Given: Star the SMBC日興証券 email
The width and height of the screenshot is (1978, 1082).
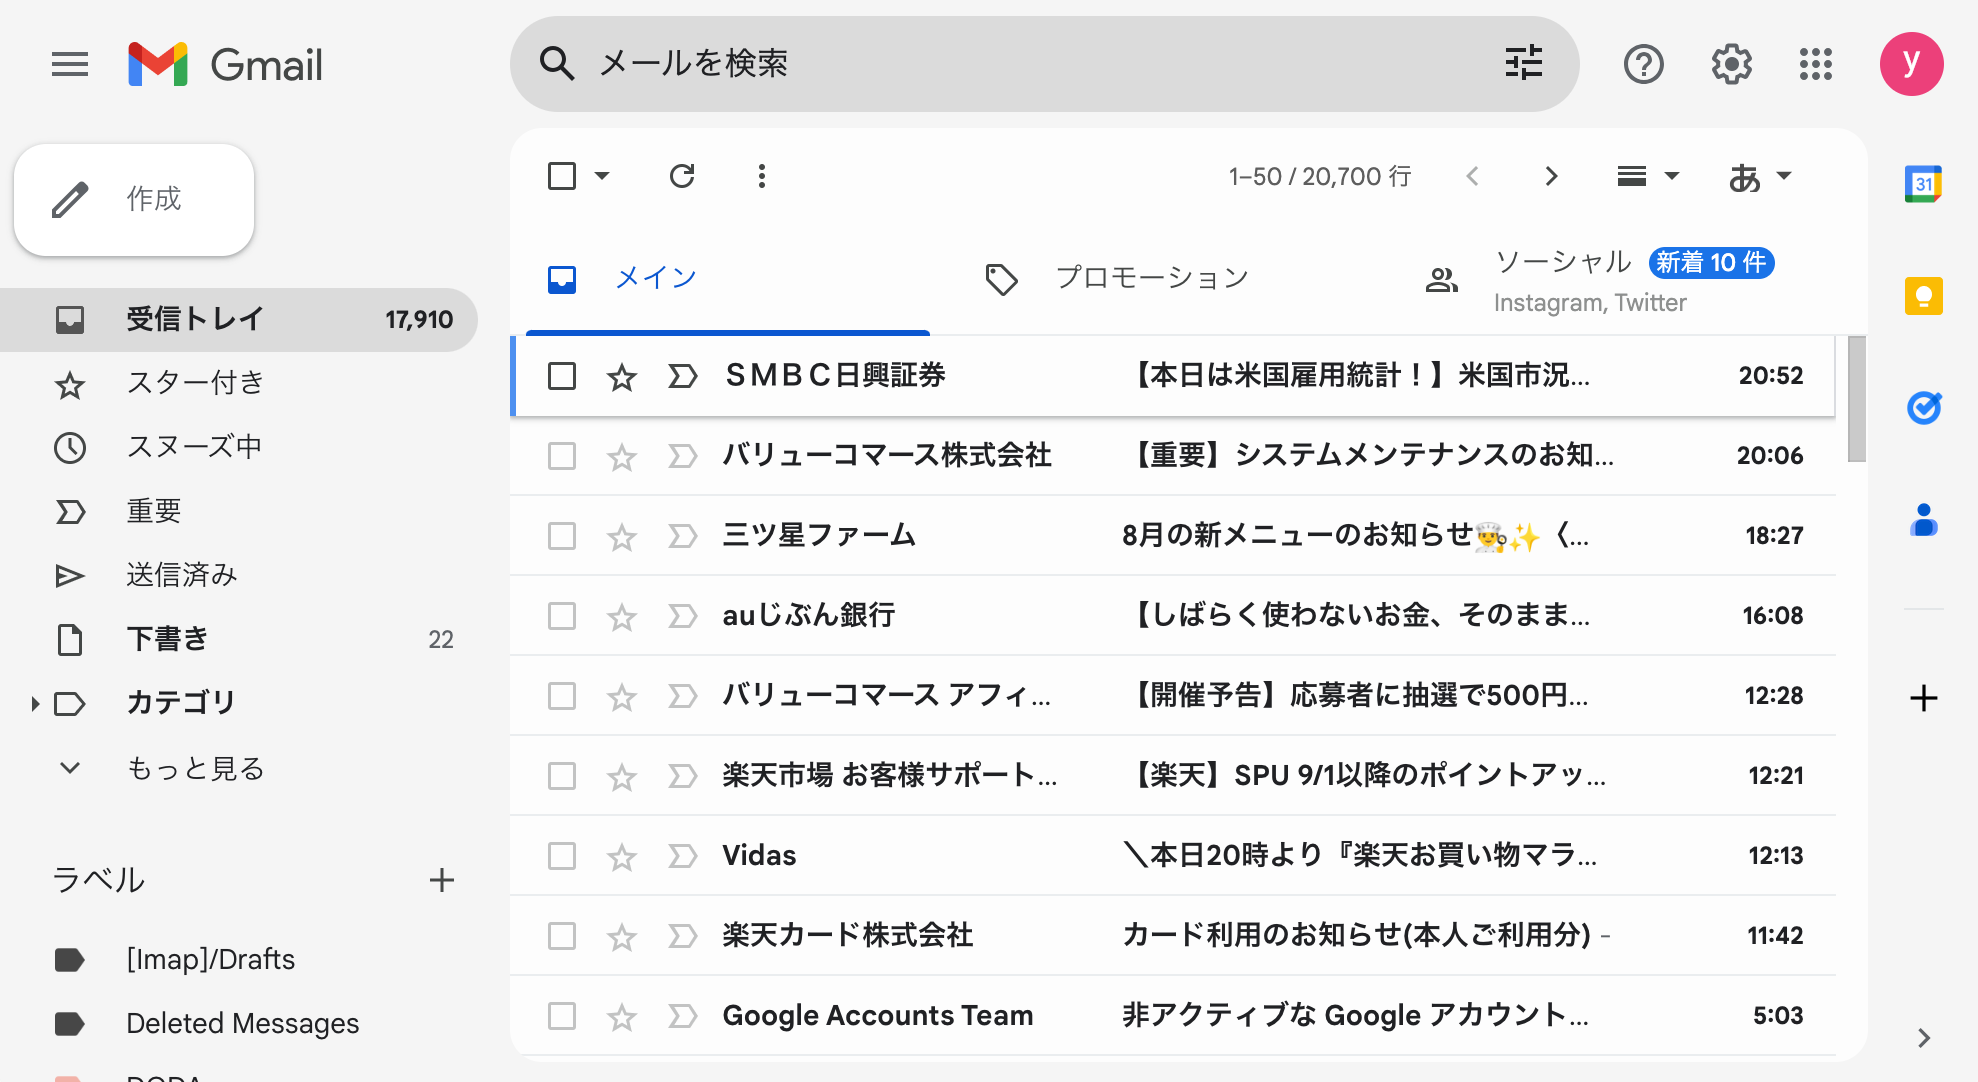Looking at the screenshot, I should [622, 377].
